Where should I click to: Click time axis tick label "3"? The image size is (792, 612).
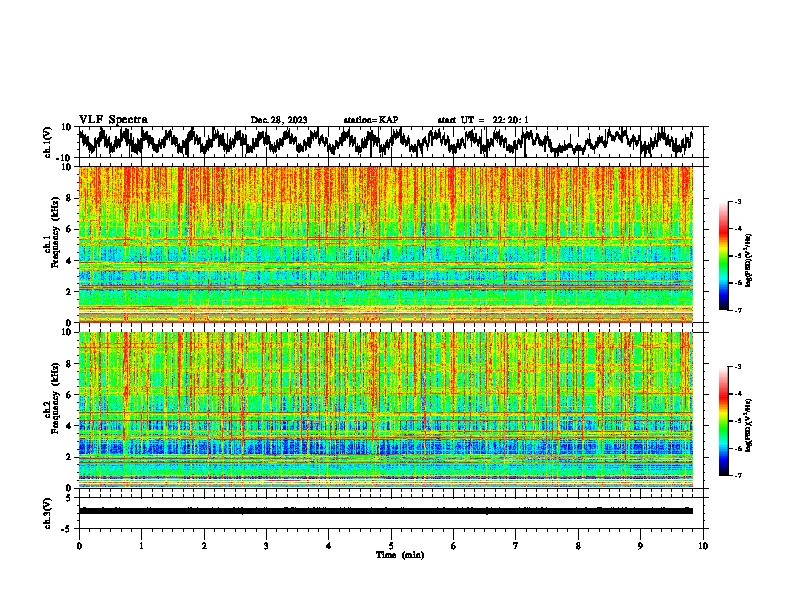[x=266, y=546]
